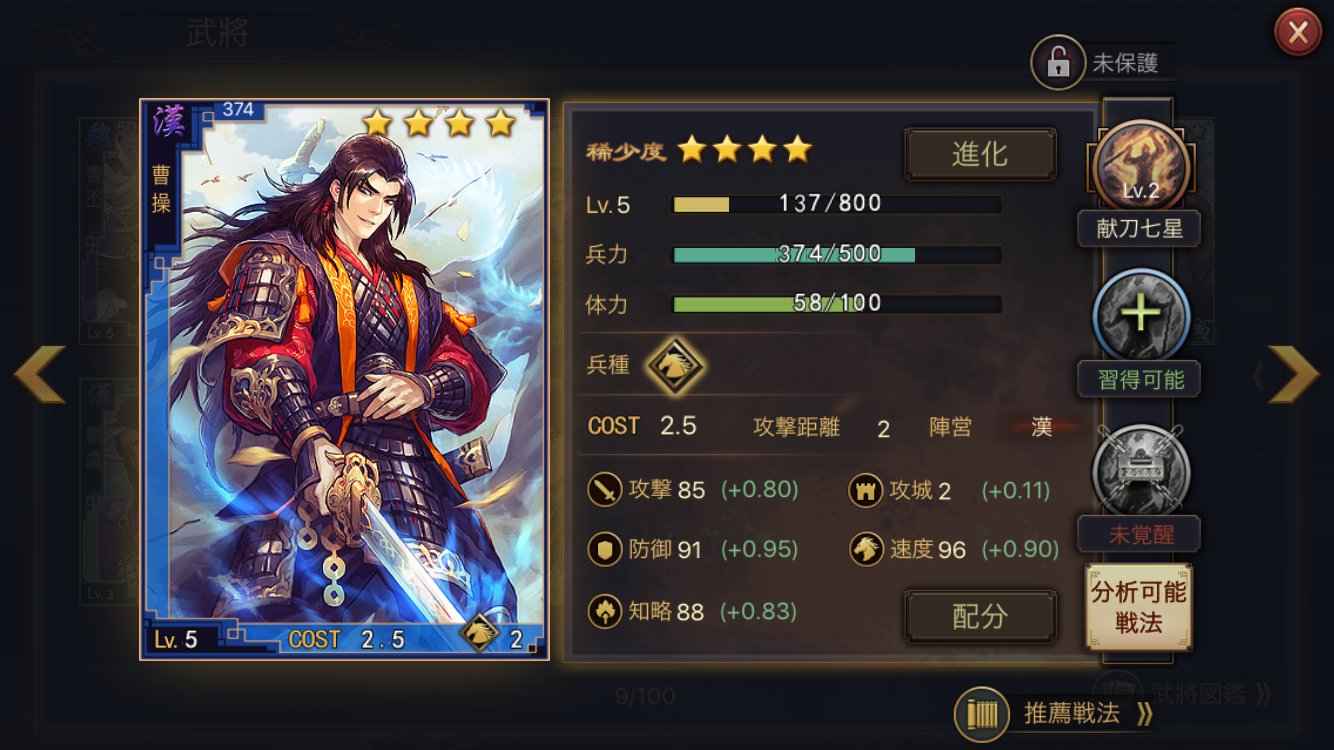The width and height of the screenshot is (1334, 750).
Task: Click the 速度 horse stat icon
Action: [x=866, y=550]
